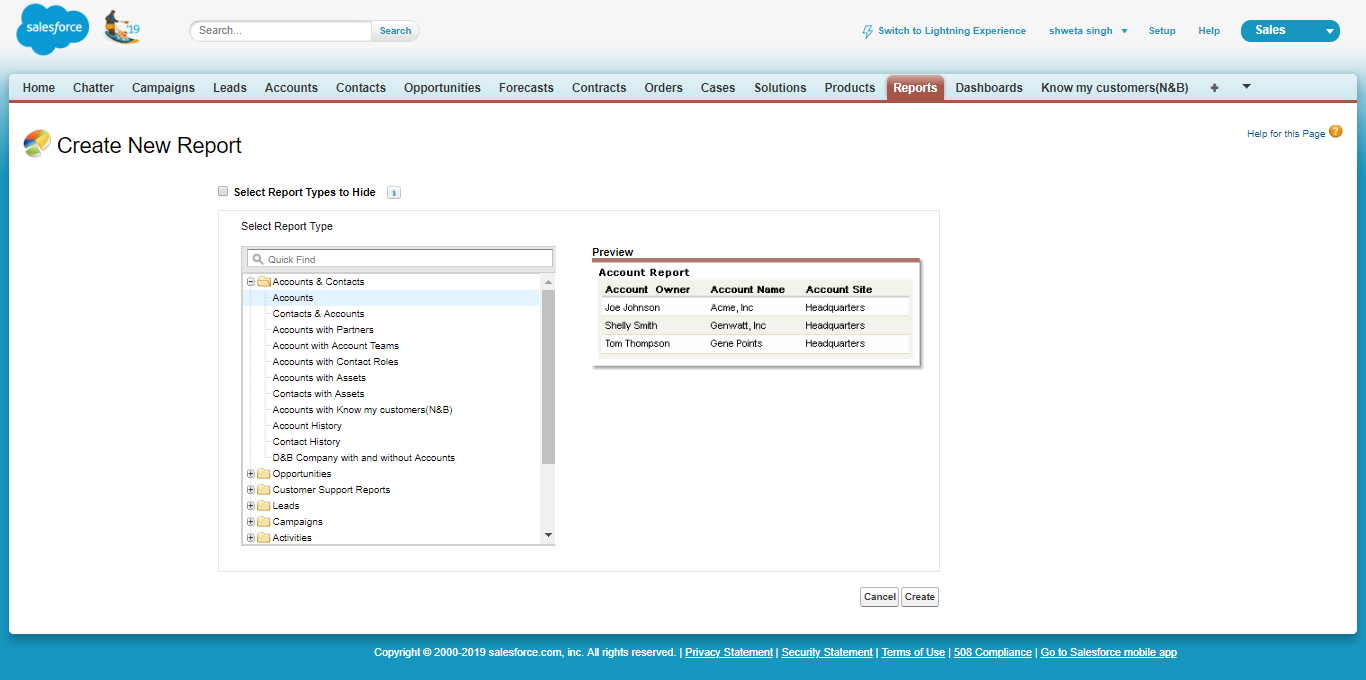This screenshot has width=1366, height=680.
Task: Click the Accounts & Contacts folder icon
Action: coord(264,282)
